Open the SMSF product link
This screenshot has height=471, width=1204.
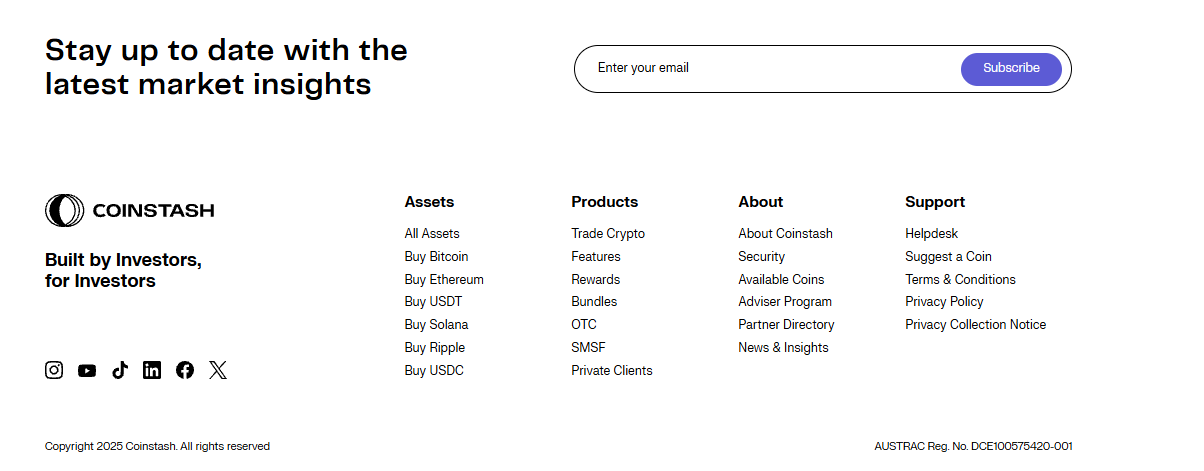pos(588,347)
